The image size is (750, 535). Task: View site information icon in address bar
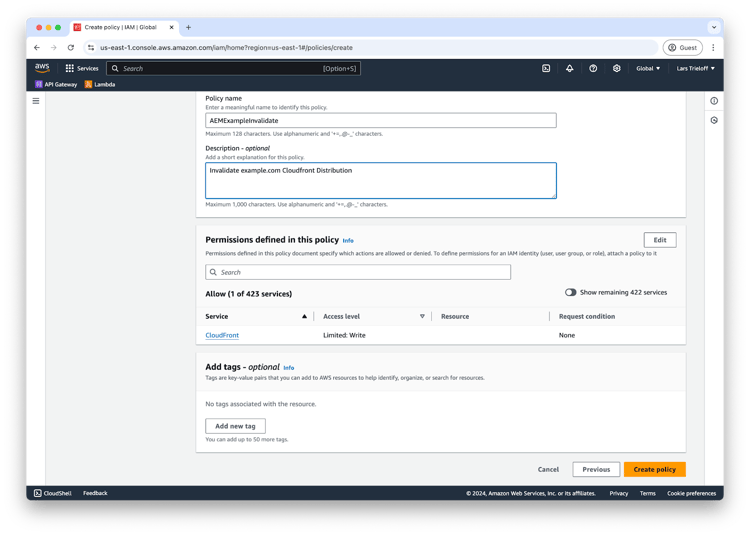(91, 47)
